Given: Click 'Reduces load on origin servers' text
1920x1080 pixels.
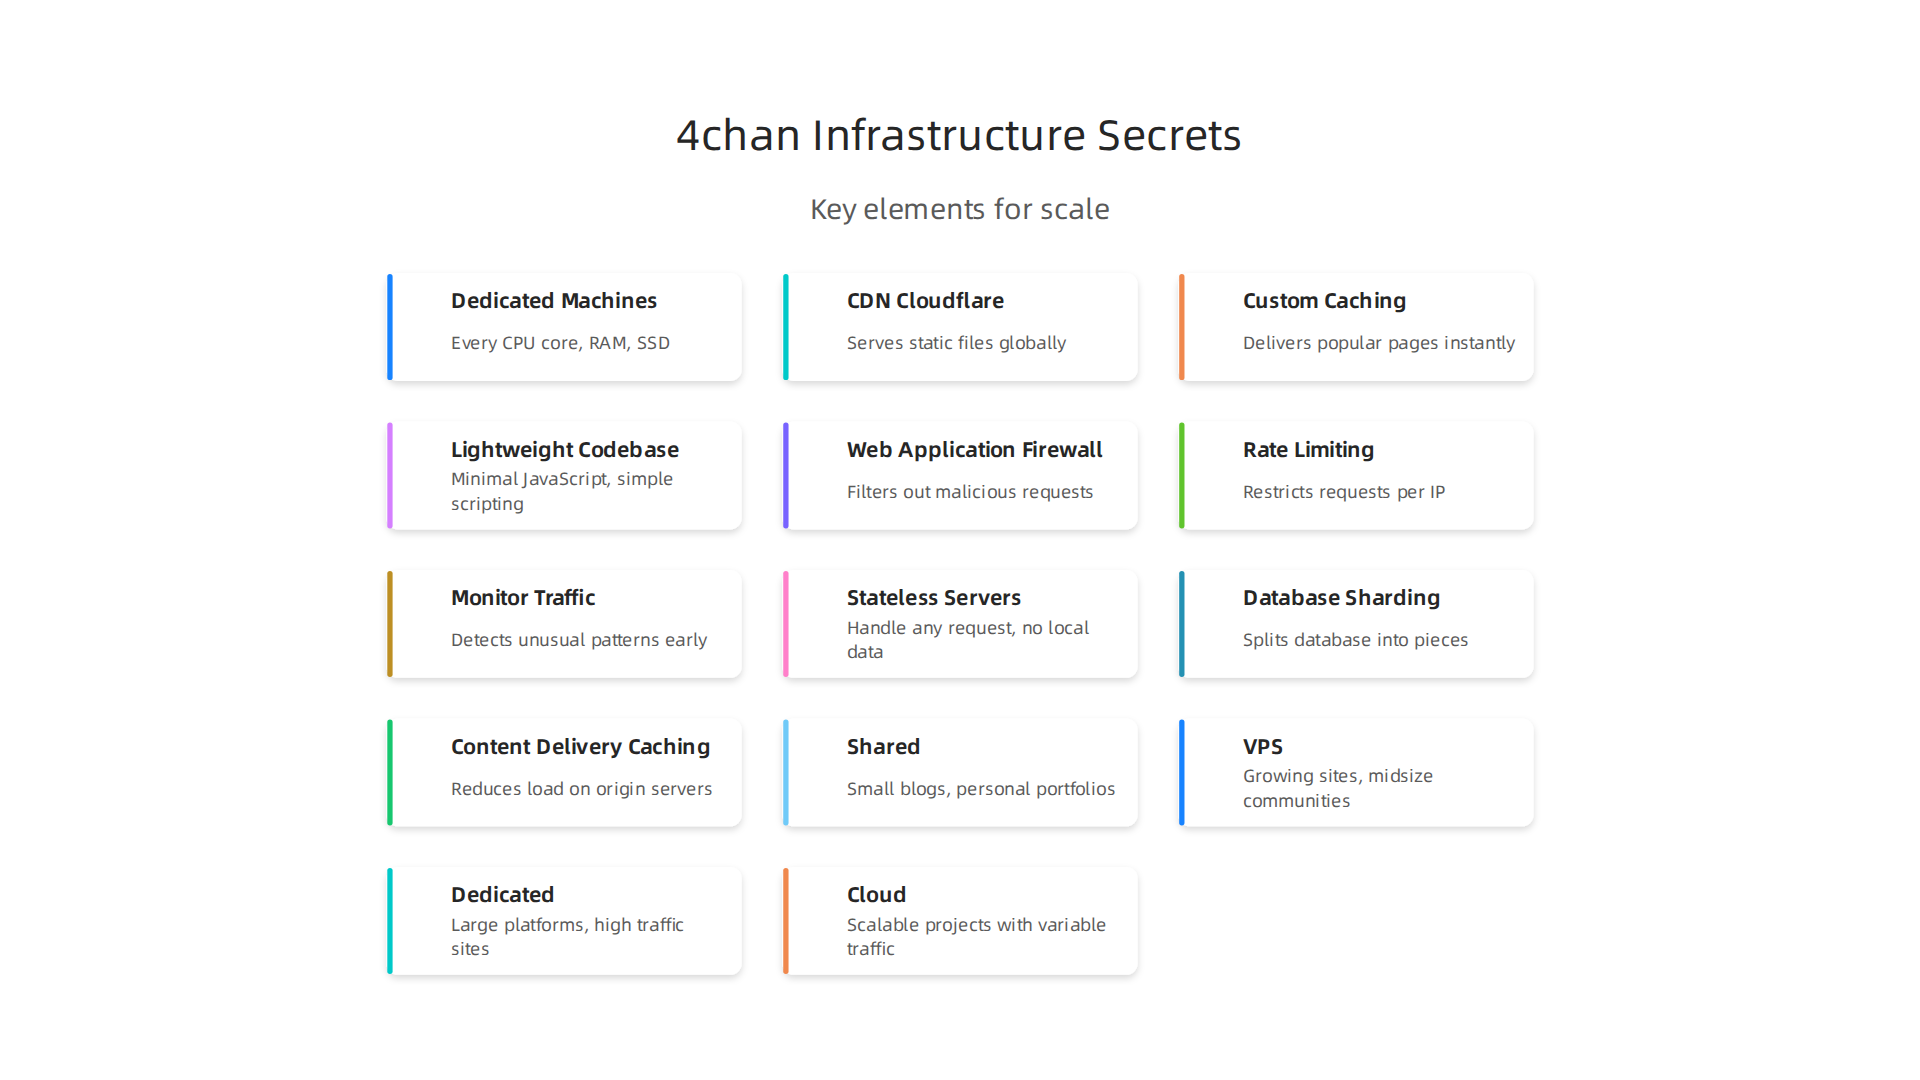Looking at the screenshot, I should point(581,789).
